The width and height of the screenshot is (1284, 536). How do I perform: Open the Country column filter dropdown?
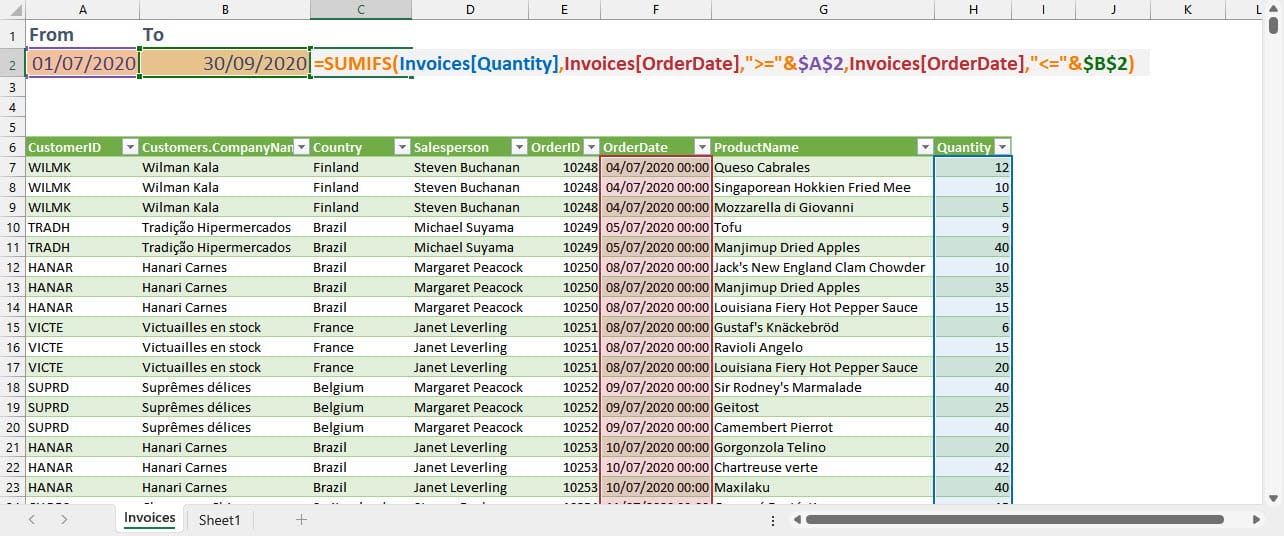point(401,147)
